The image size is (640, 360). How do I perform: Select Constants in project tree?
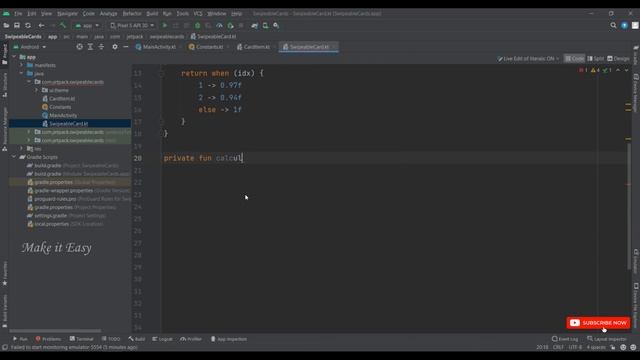pos(60,107)
